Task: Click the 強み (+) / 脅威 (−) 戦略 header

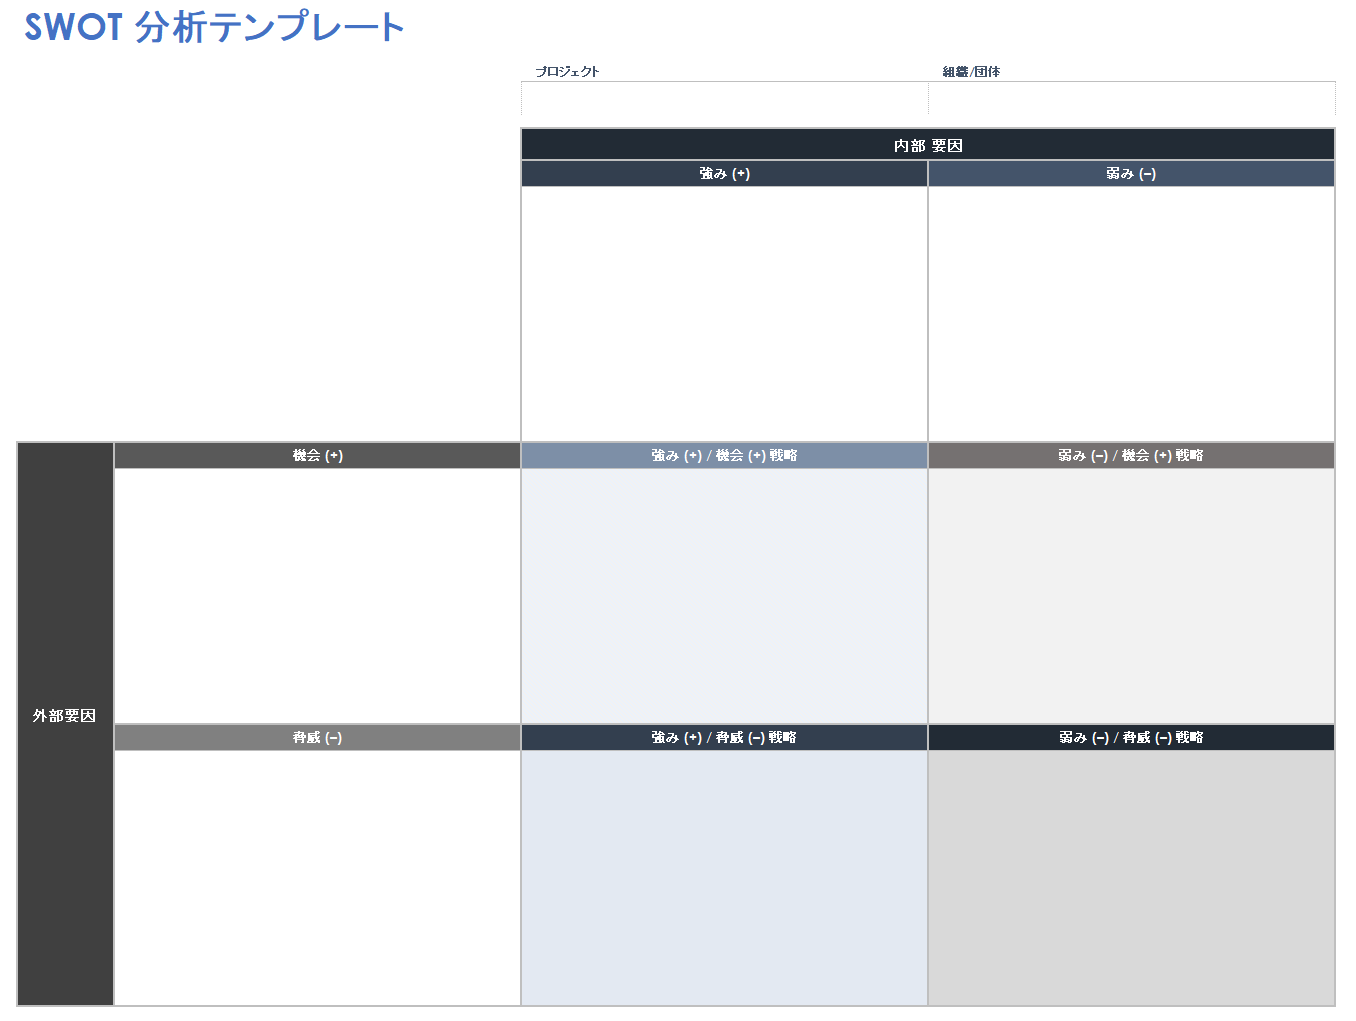Action: pyautogui.click(x=725, y=738)
